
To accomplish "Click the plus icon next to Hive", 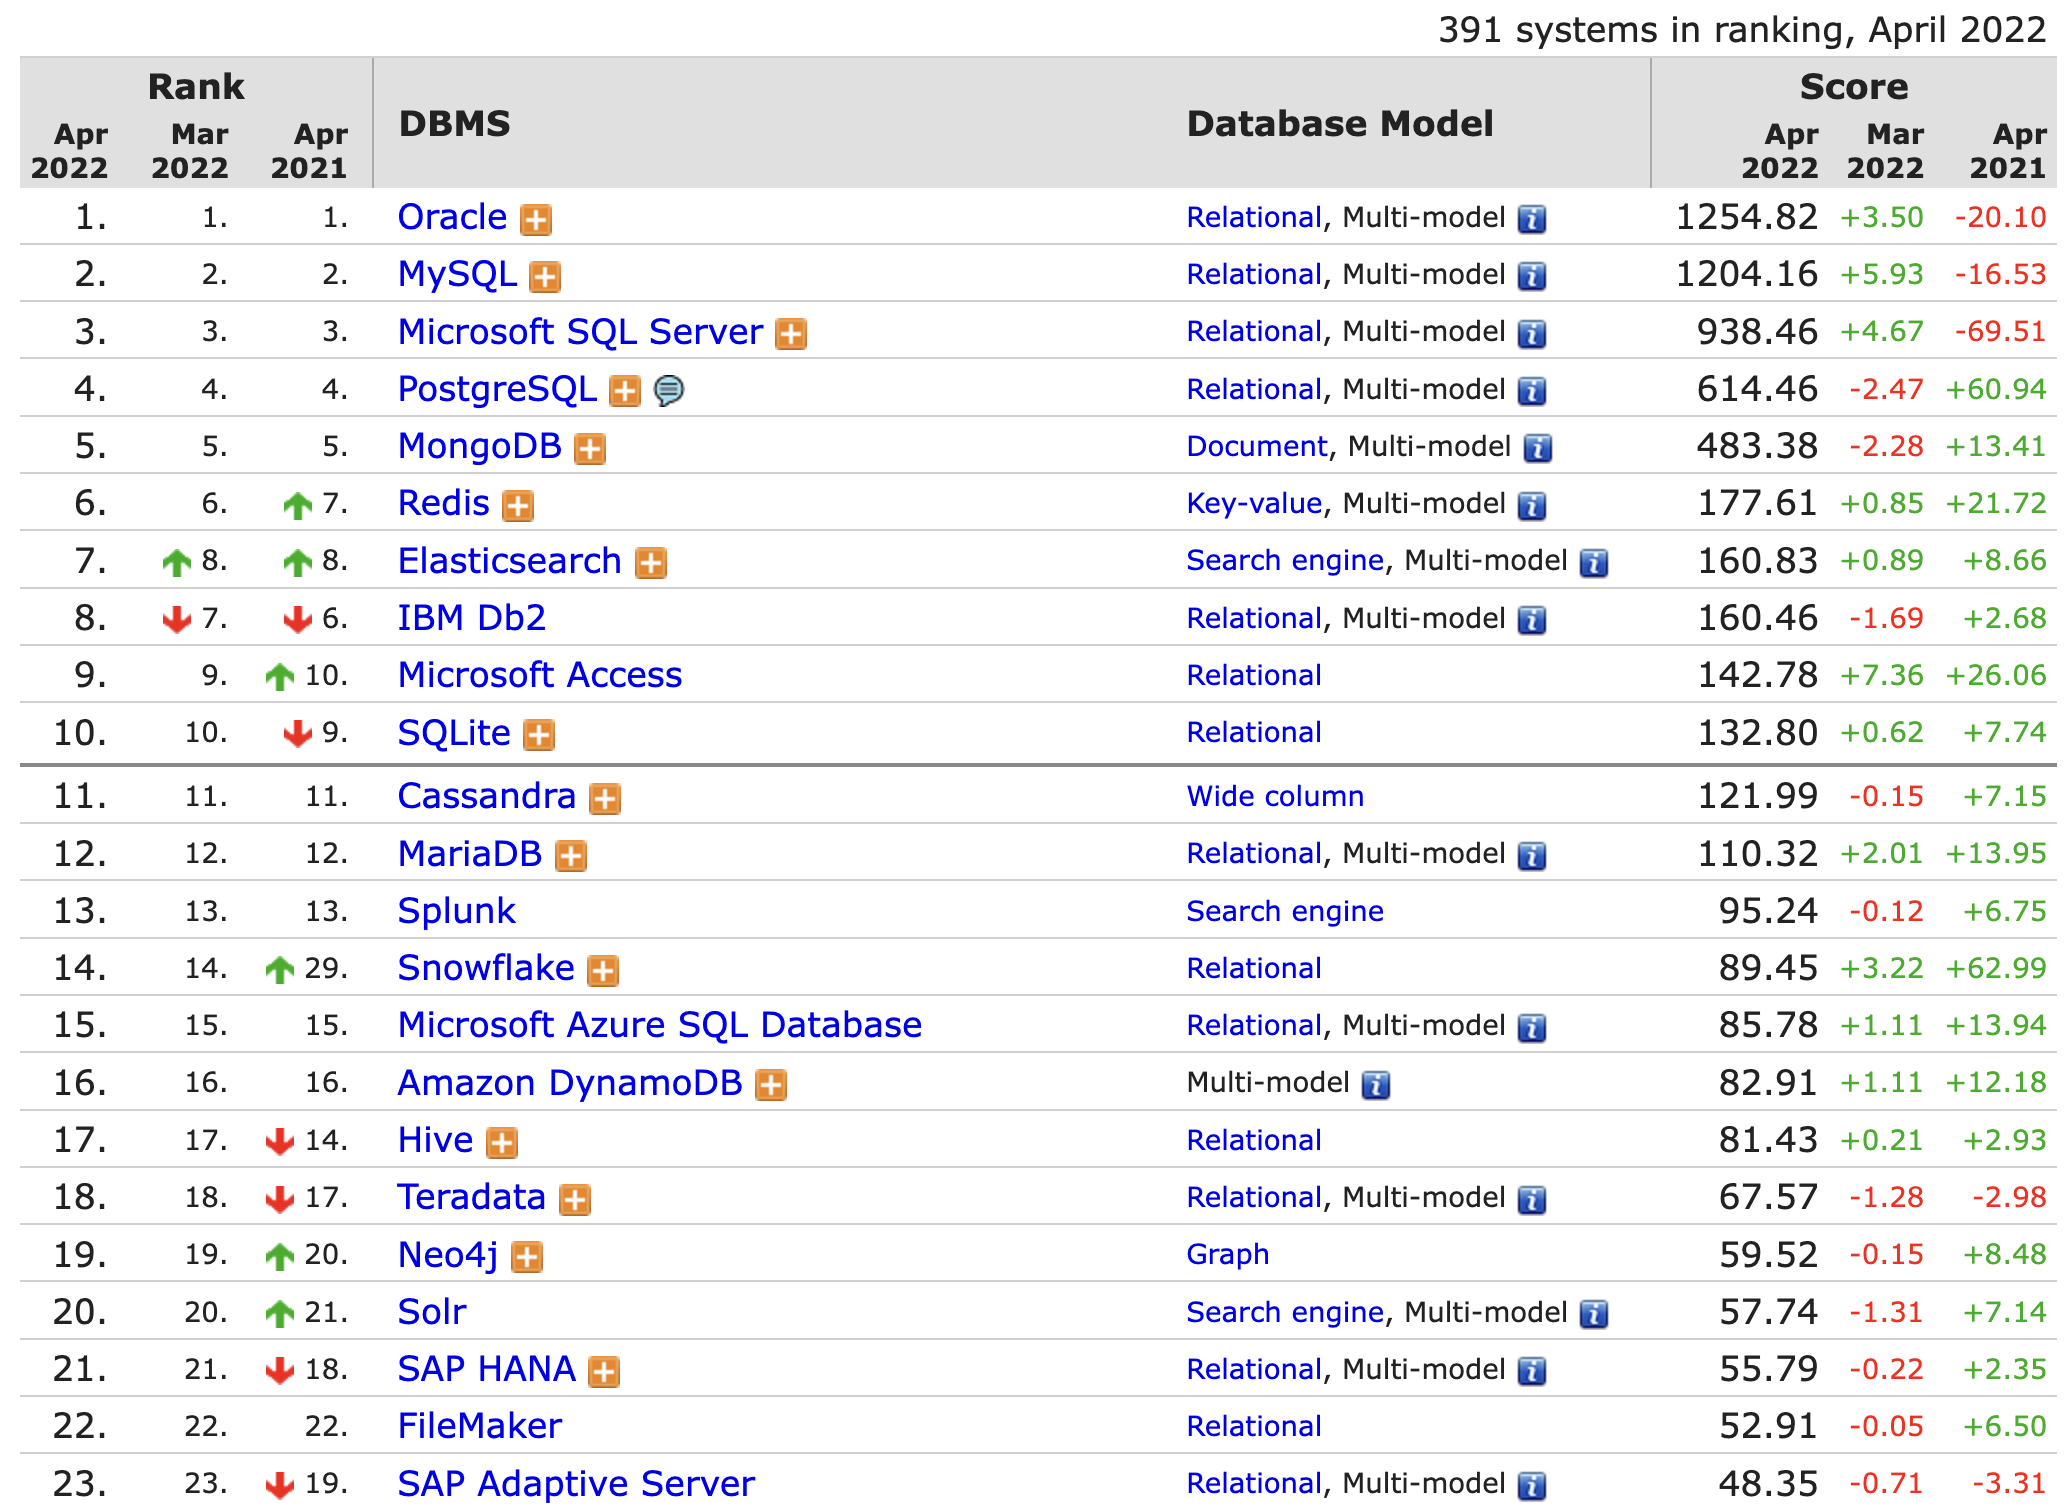I will [502, 1143].
